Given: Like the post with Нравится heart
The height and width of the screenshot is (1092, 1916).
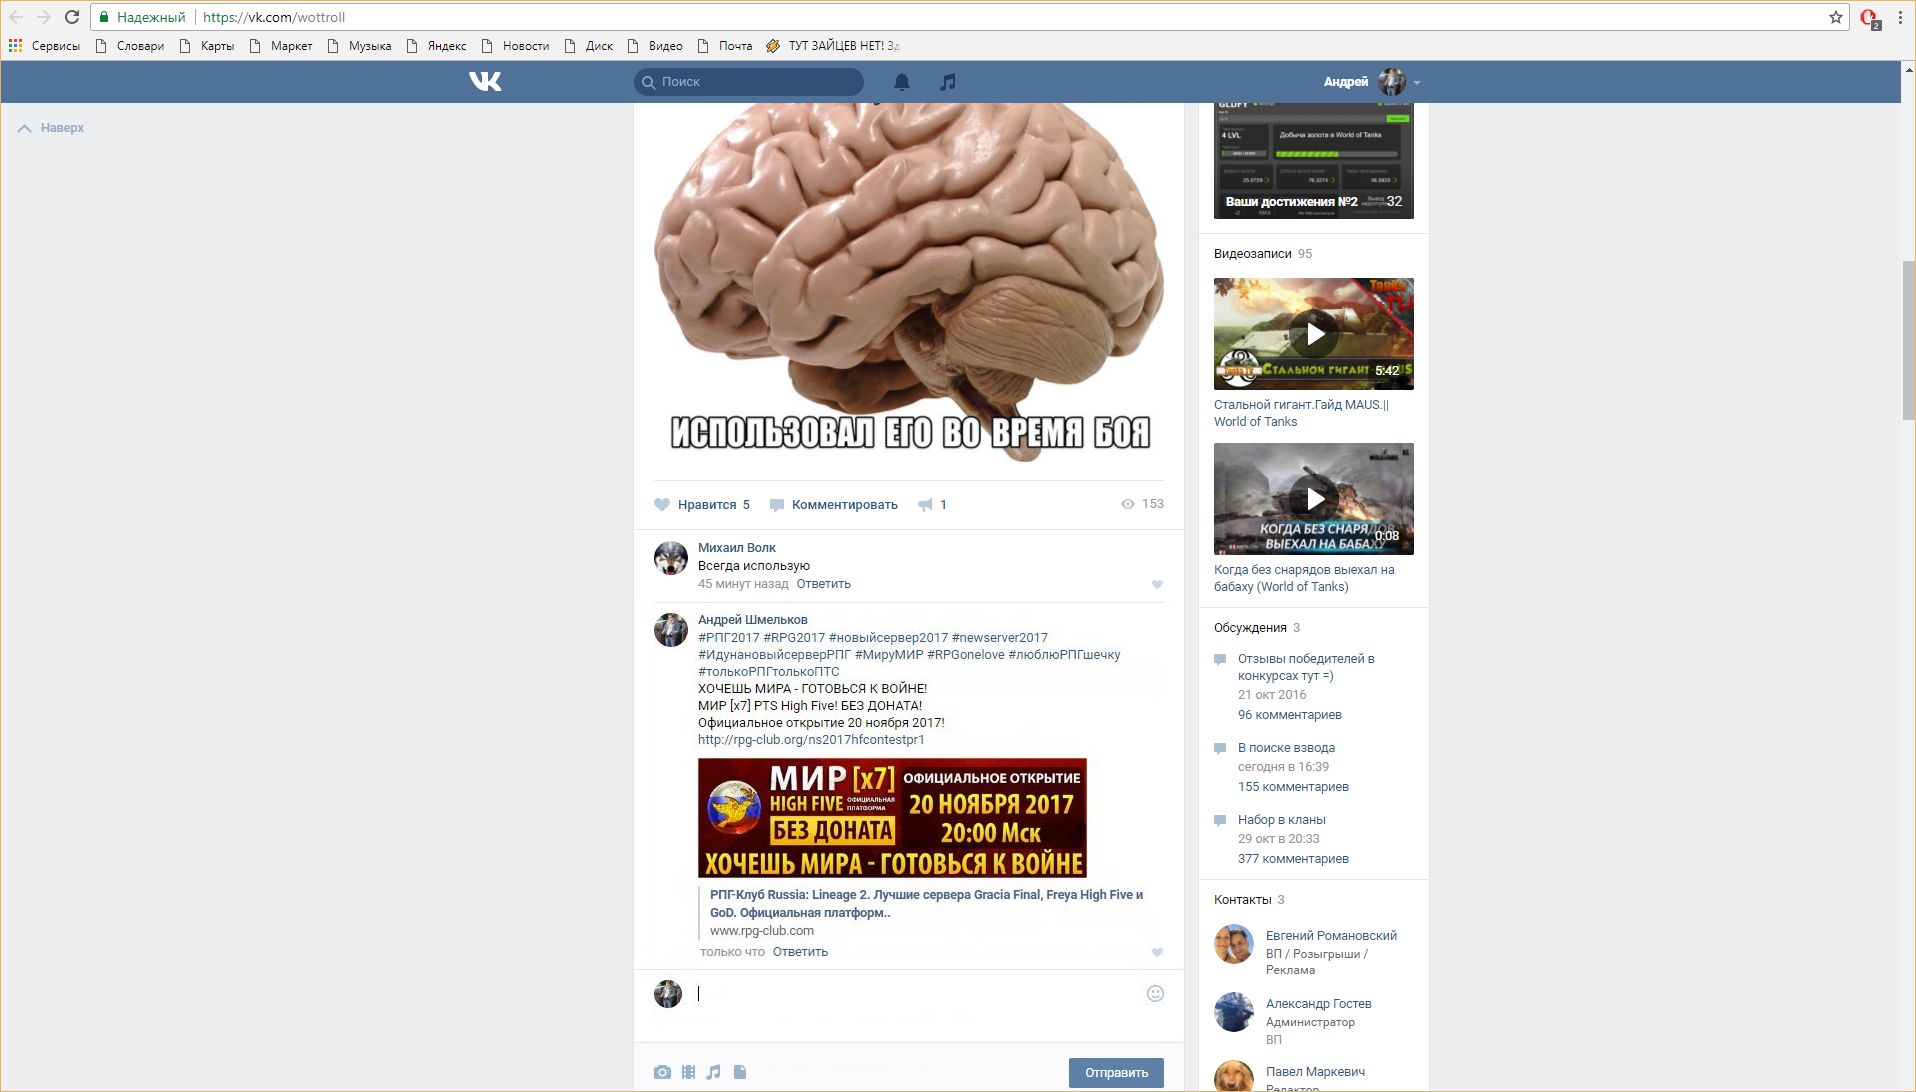Looking at the screenshot, I should pos(662,505).
